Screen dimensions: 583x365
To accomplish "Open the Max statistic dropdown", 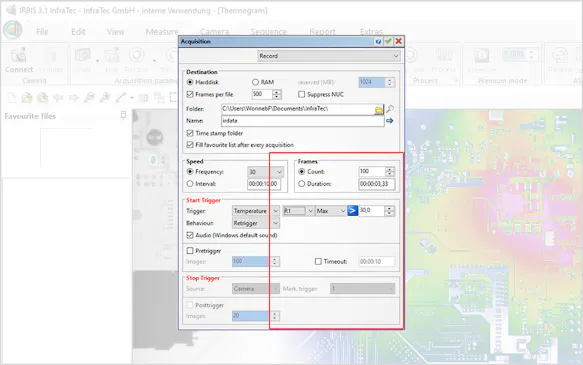I will pyautogui.click(x=331, y=211).
